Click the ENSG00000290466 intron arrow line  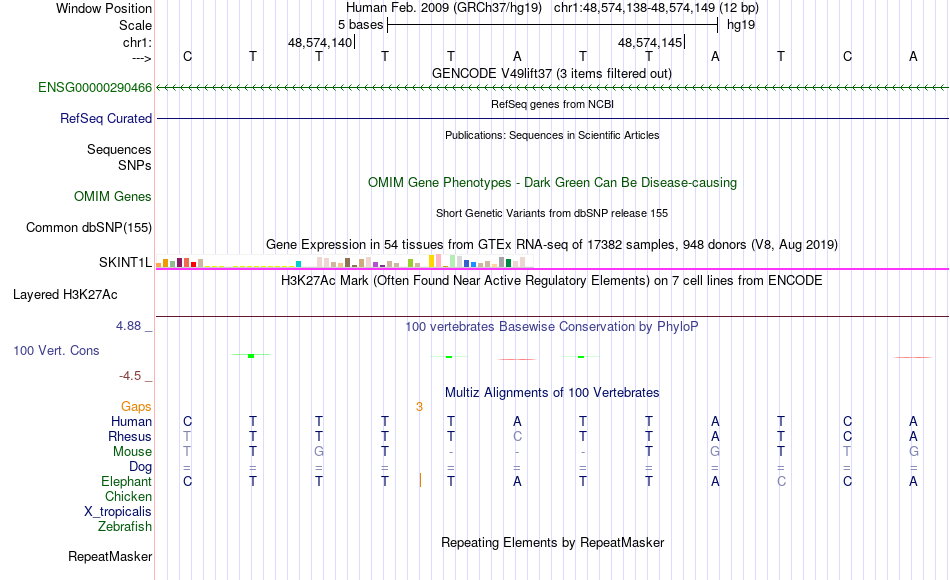[x=553, y=88]
